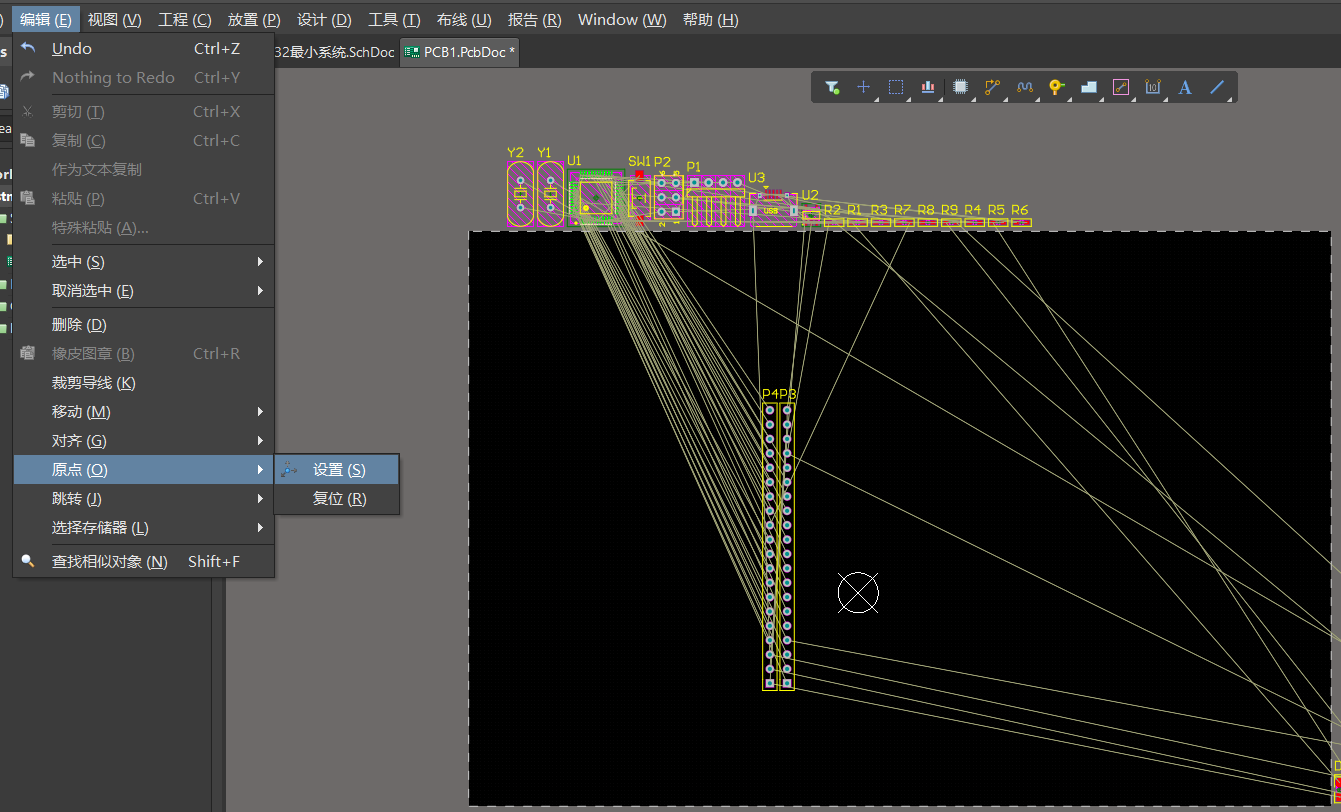Click the place via icon
This screenshot has width=1341, height=812.
pyautogui.click(x=1056, y=88)
